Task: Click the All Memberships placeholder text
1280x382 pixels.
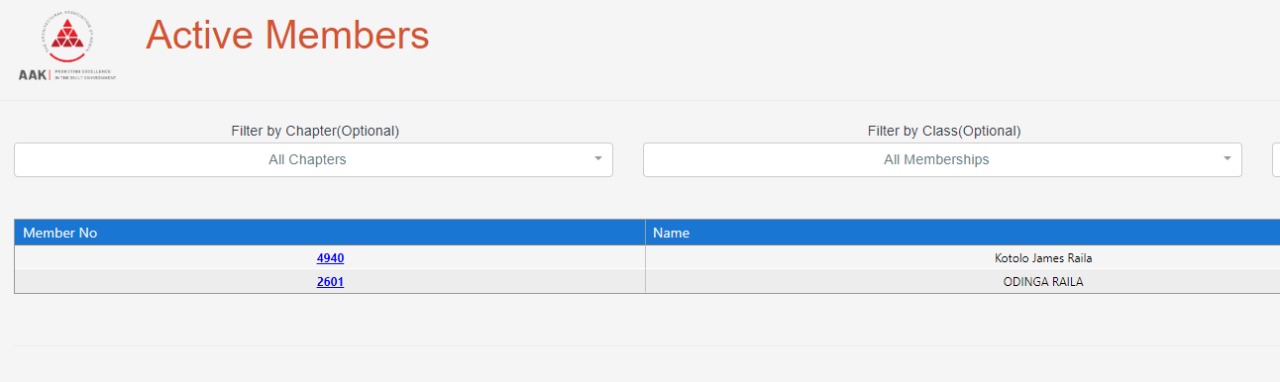Action: [936, 160]
